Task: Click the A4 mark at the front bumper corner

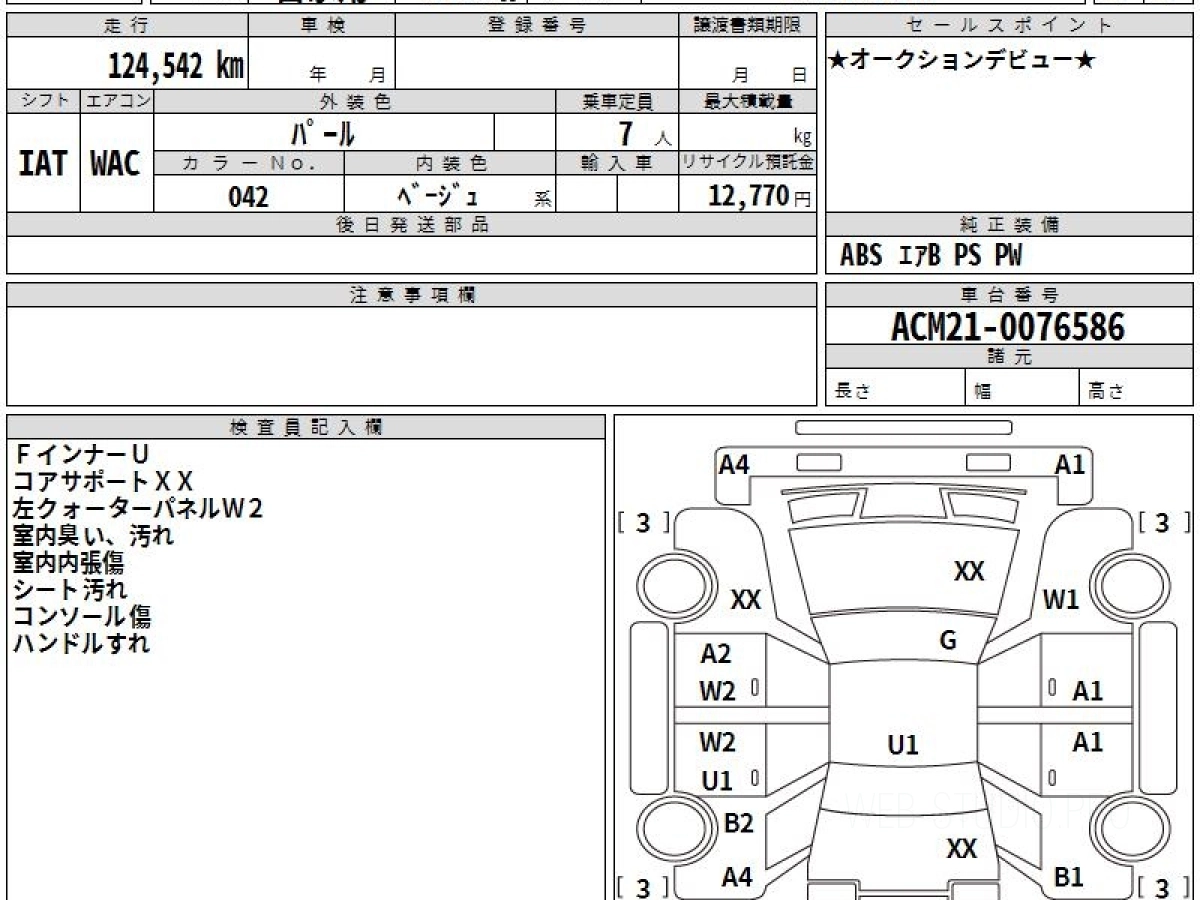Action: tap(734, 464)
